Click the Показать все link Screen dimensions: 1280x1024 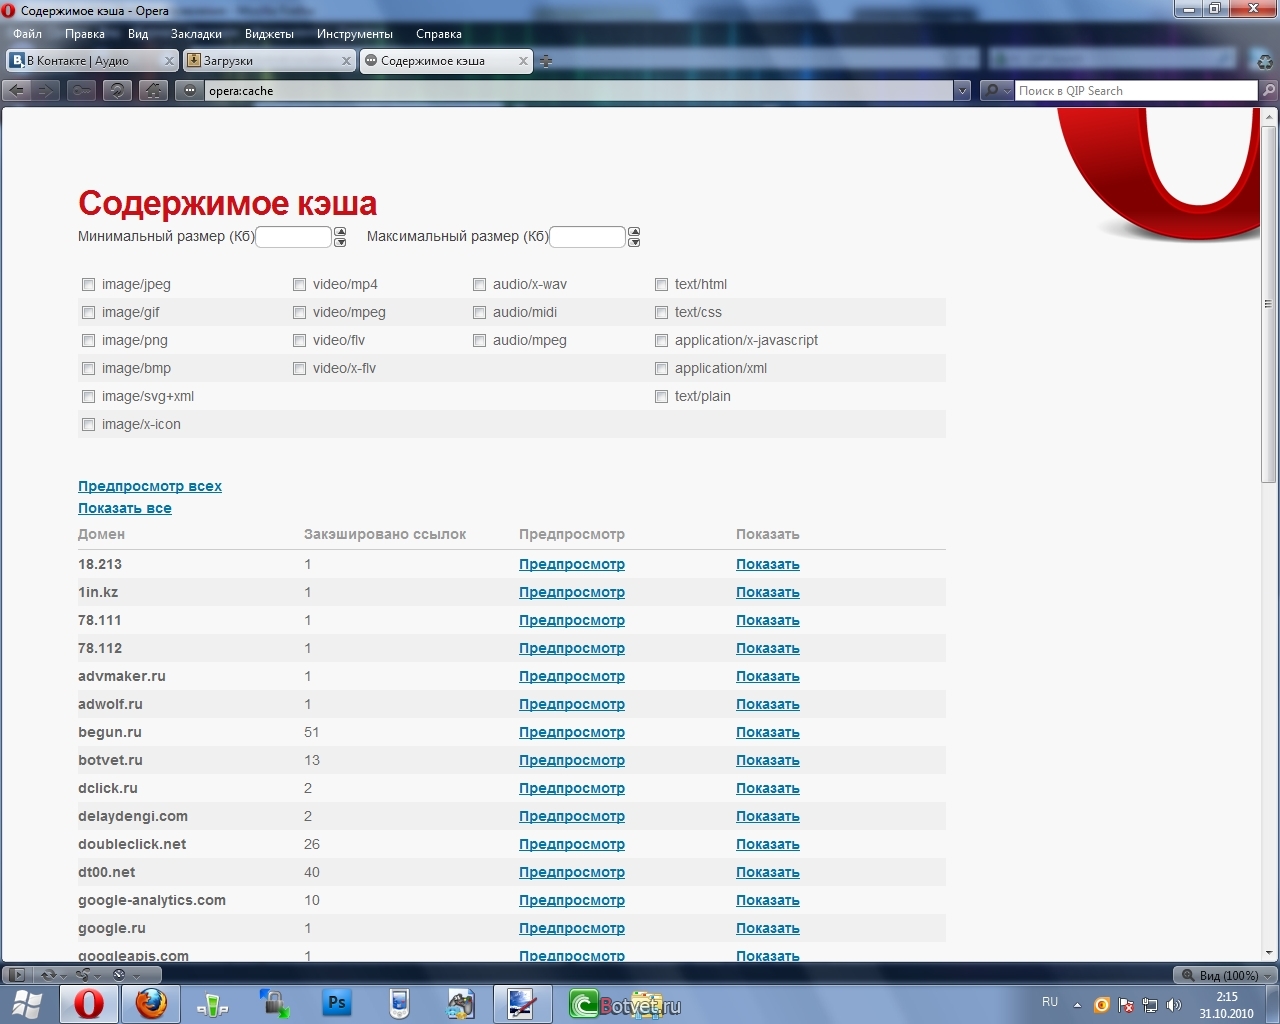pos(125,508)
